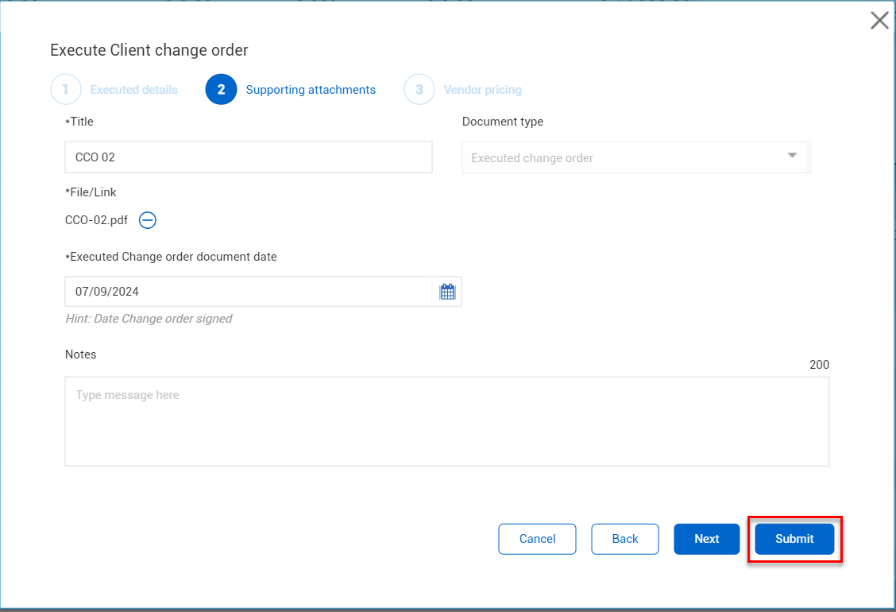Remove the CCO-02.pdf attachment

click(x=147, y=220)
